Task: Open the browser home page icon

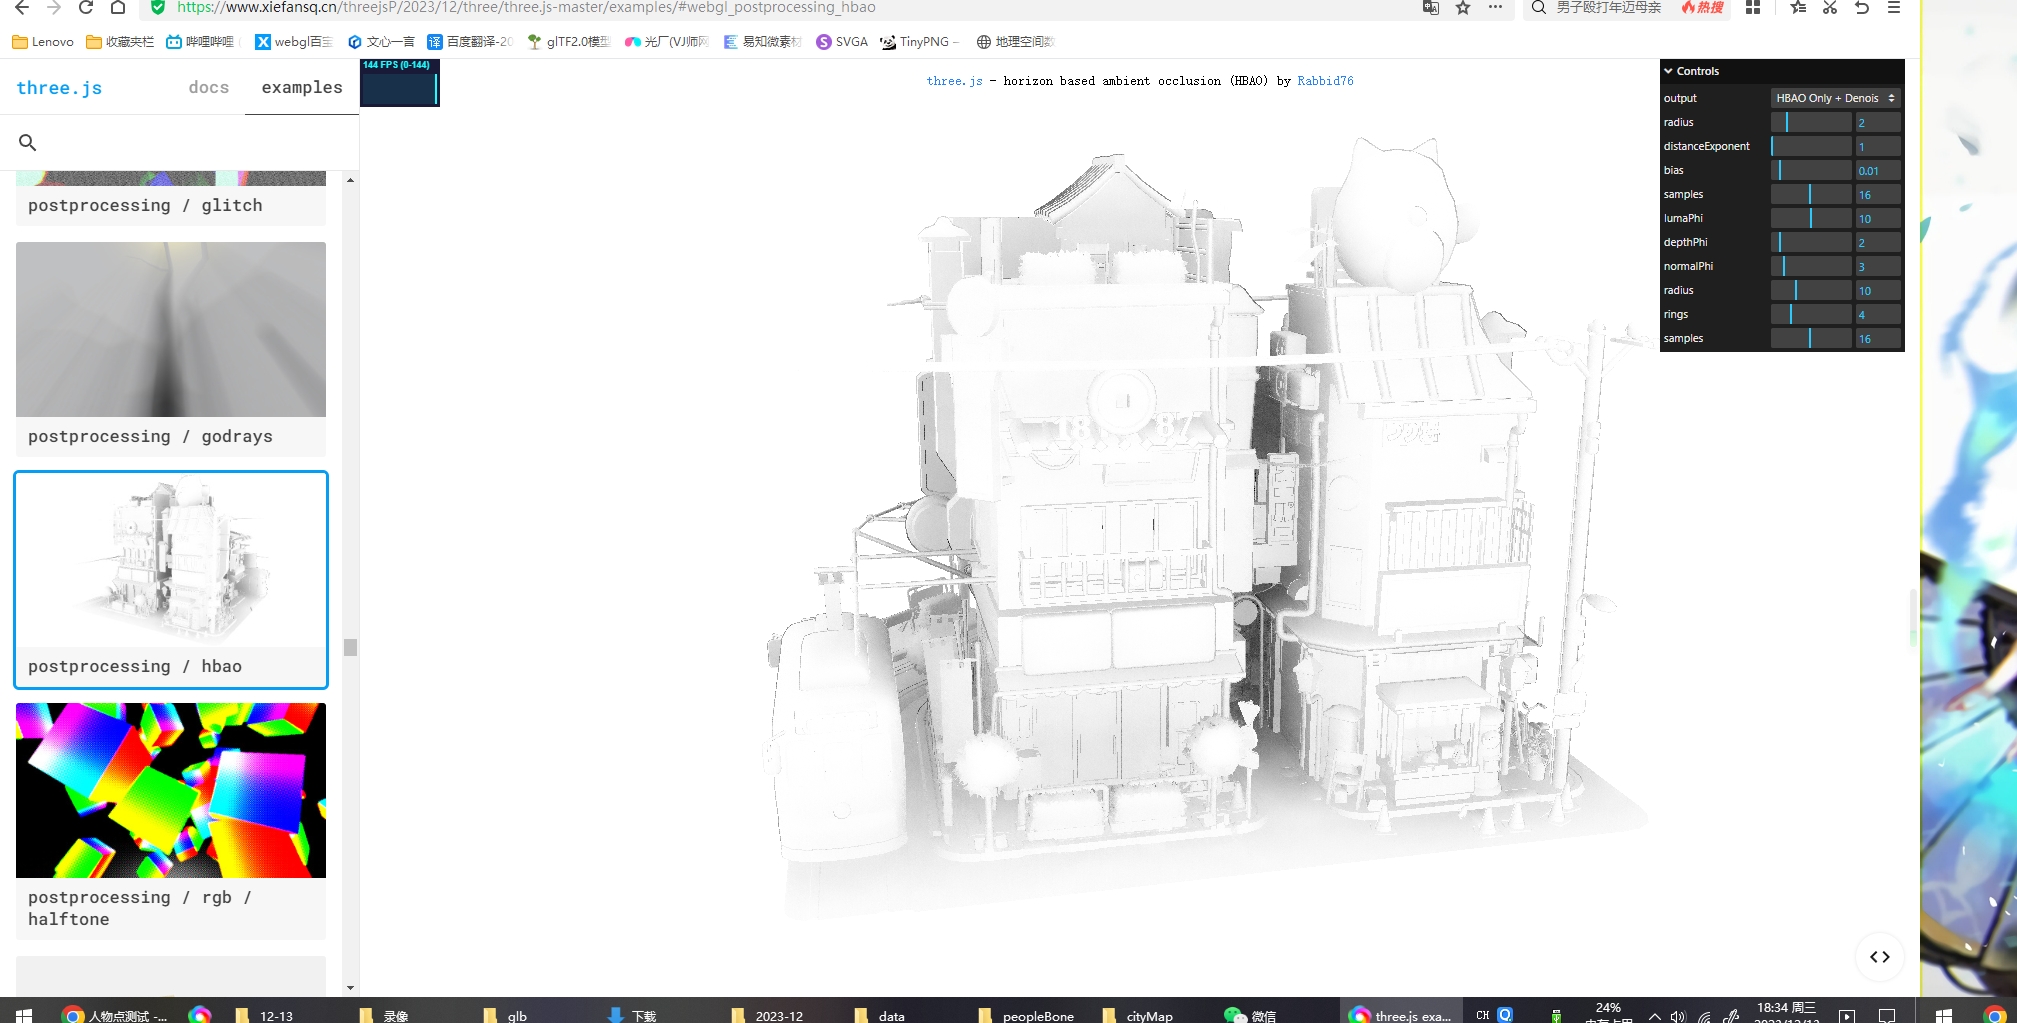Action: 118,8
